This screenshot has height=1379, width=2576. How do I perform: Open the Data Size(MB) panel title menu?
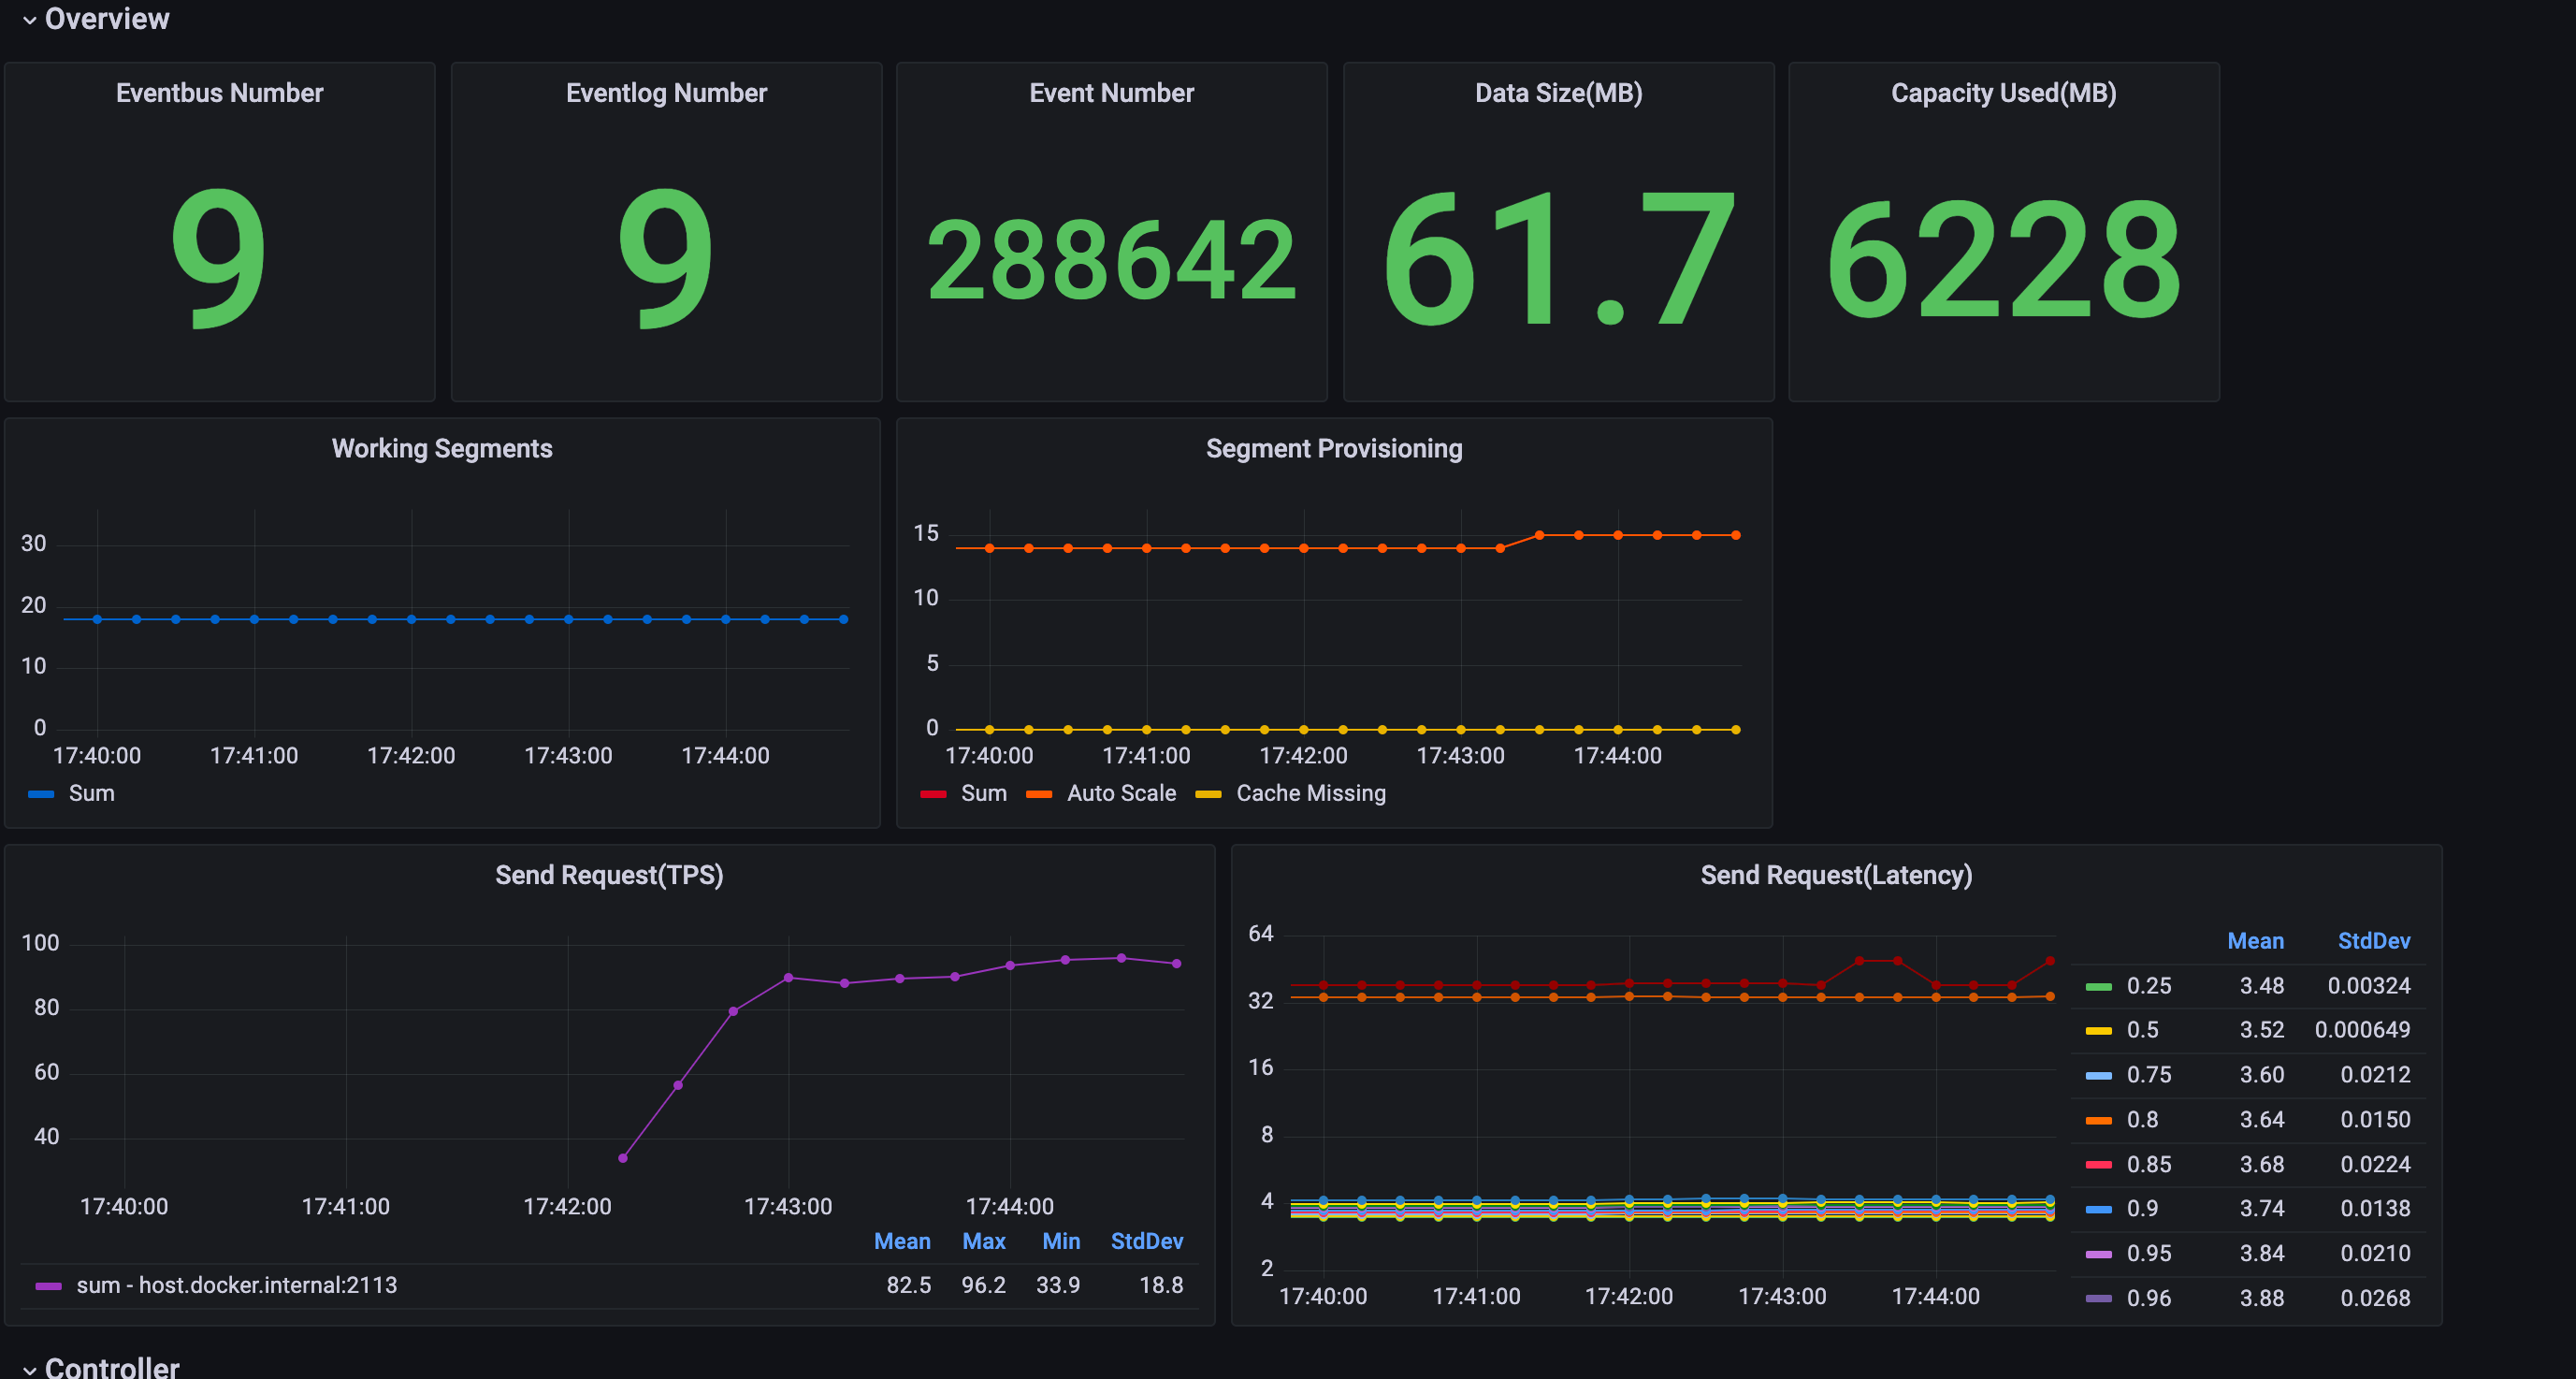(x=1558, y=93)
